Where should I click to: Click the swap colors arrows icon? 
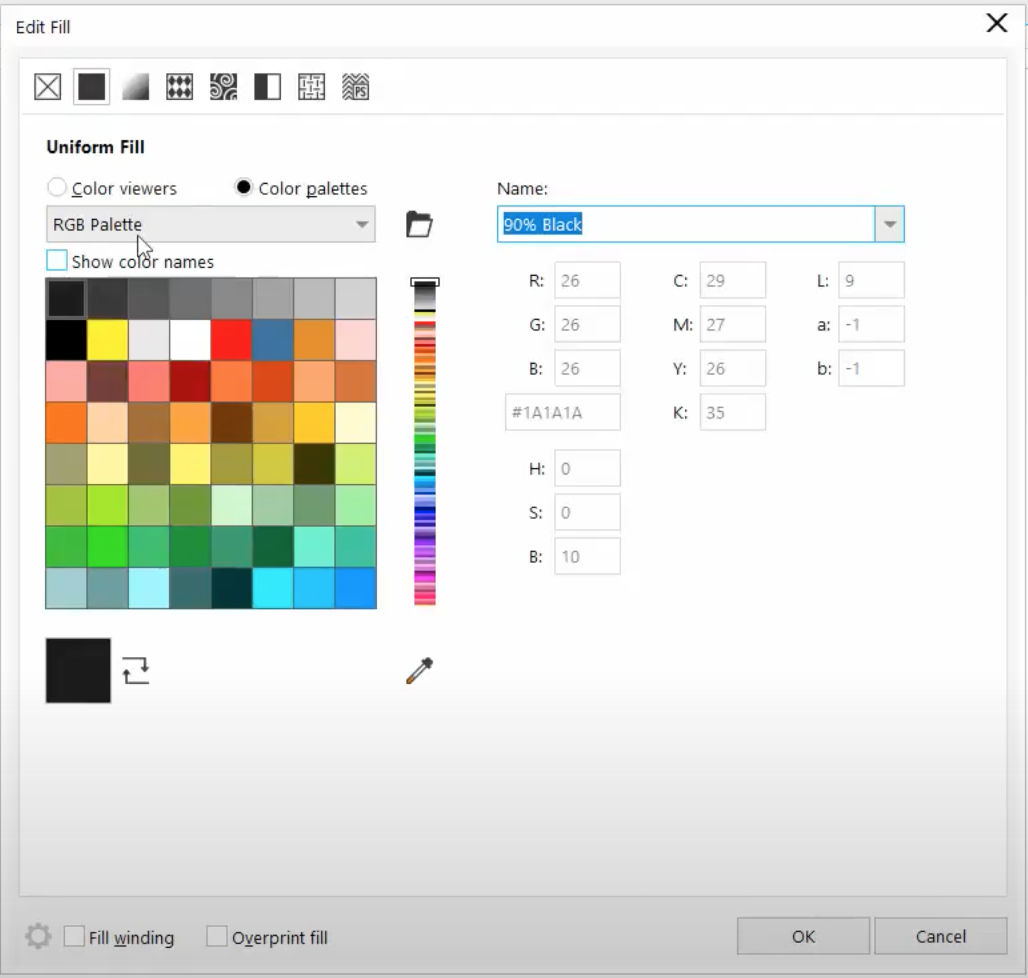pos(136,670)
